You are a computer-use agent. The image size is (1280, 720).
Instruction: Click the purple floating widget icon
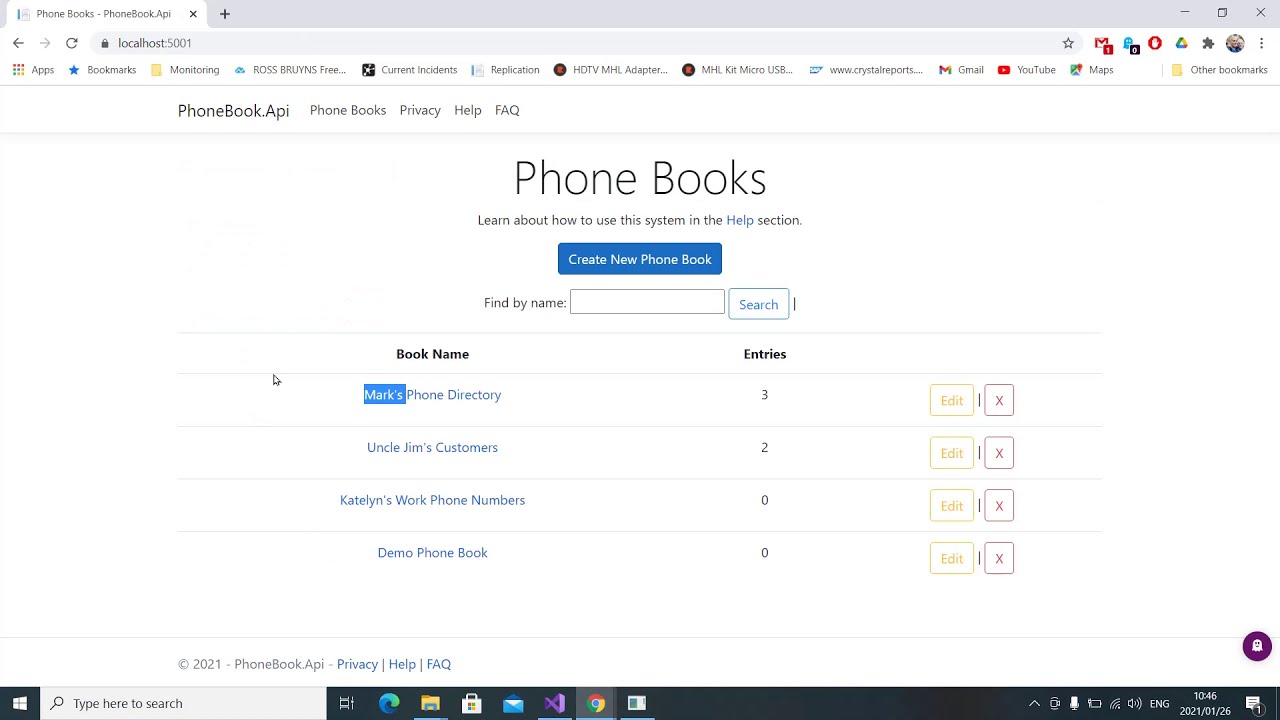(1257, 646)
